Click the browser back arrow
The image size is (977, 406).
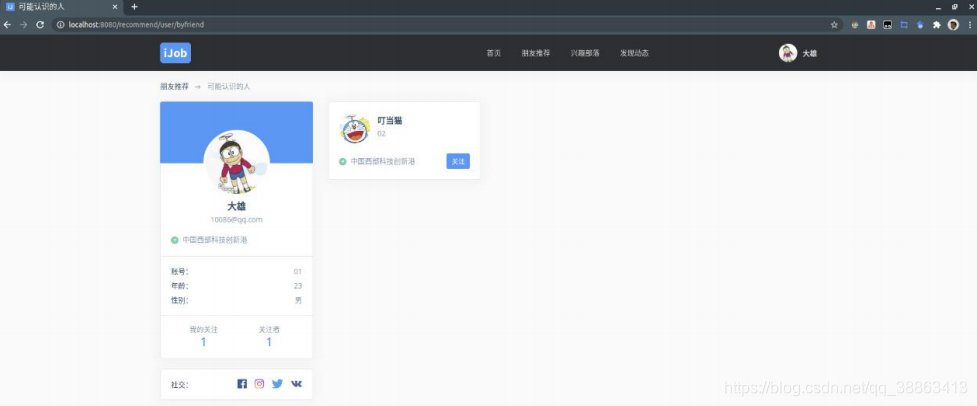point(7,24)
